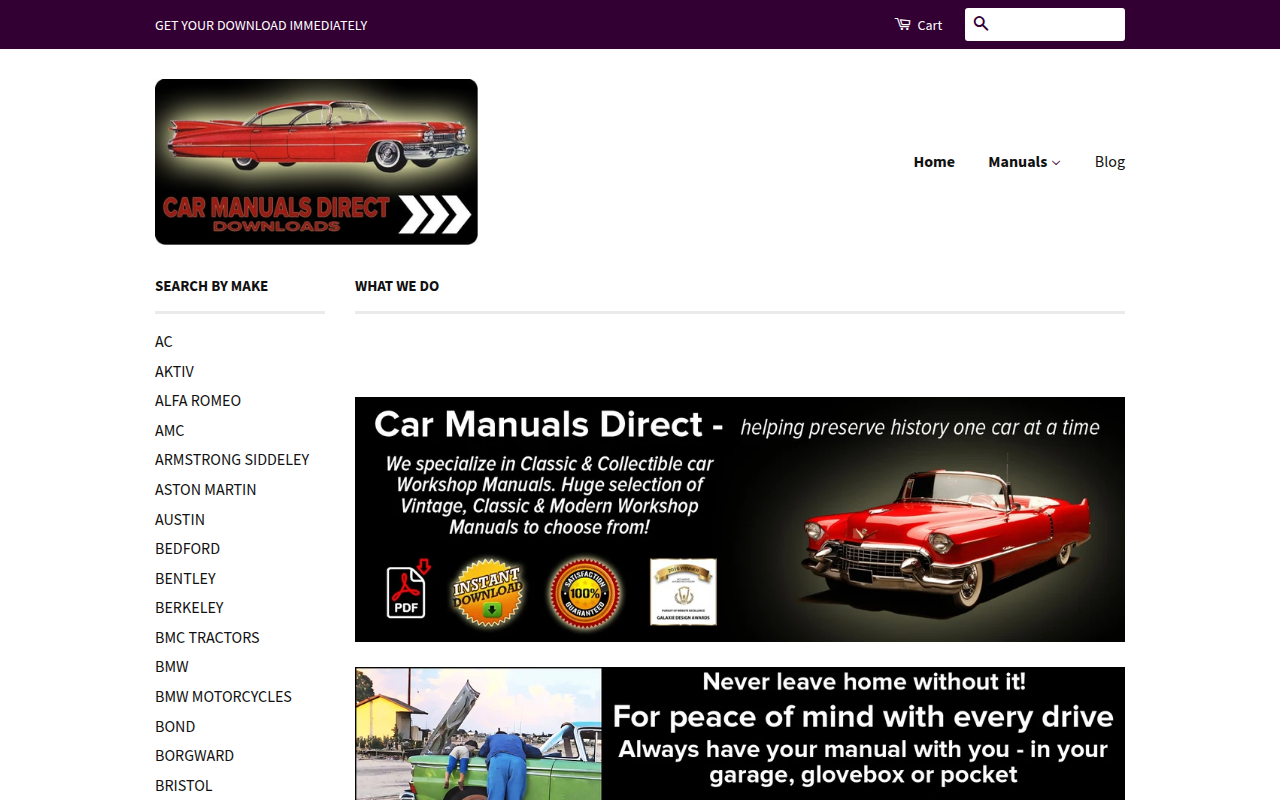Image resolution: width=1280 pixels, height=800 pixels.
Task: Click the WHAT WE DO heading
Action: point(397,286)
